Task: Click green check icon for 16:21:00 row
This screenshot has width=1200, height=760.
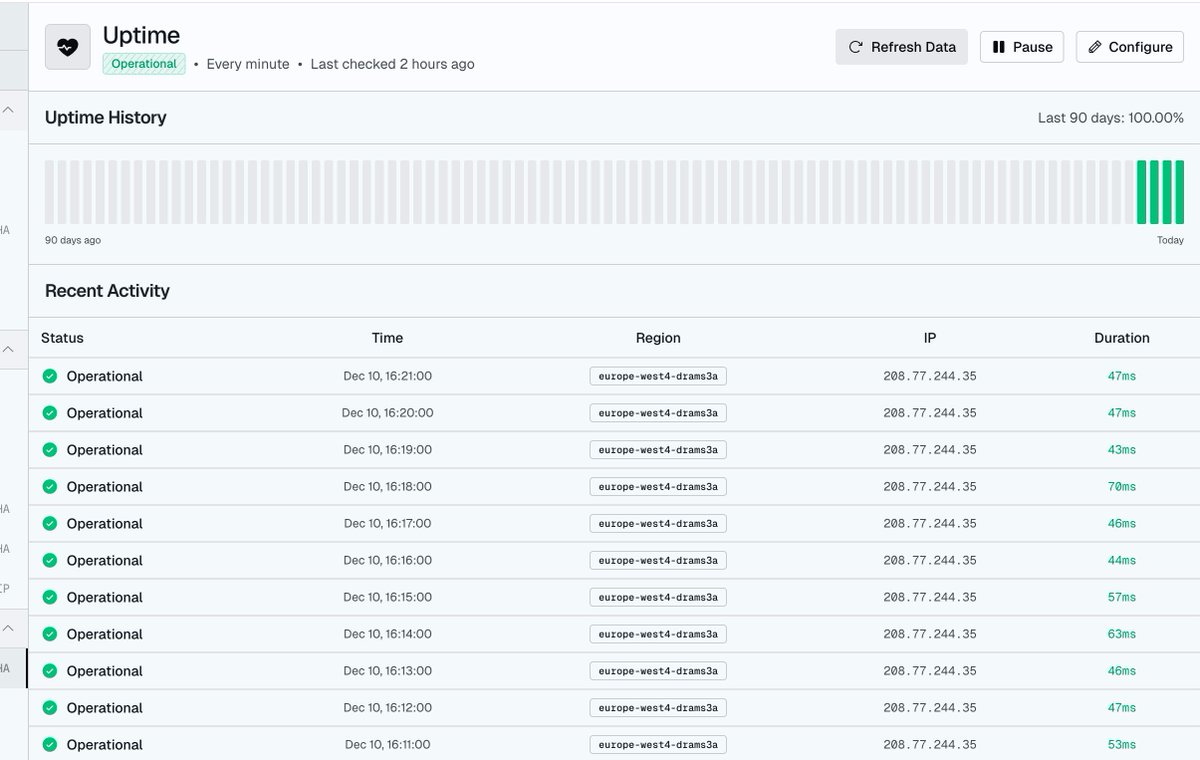Action: click(x=50, y=376)
